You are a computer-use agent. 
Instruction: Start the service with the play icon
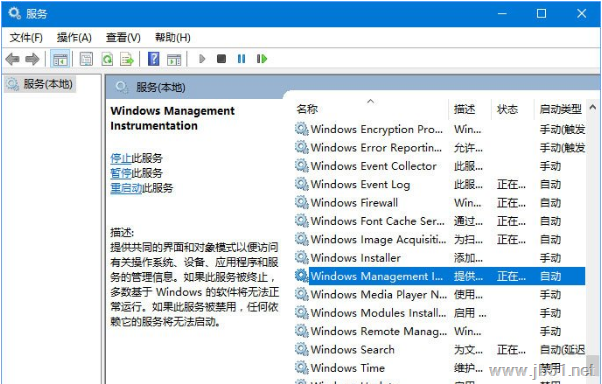(x=202, y=59)
